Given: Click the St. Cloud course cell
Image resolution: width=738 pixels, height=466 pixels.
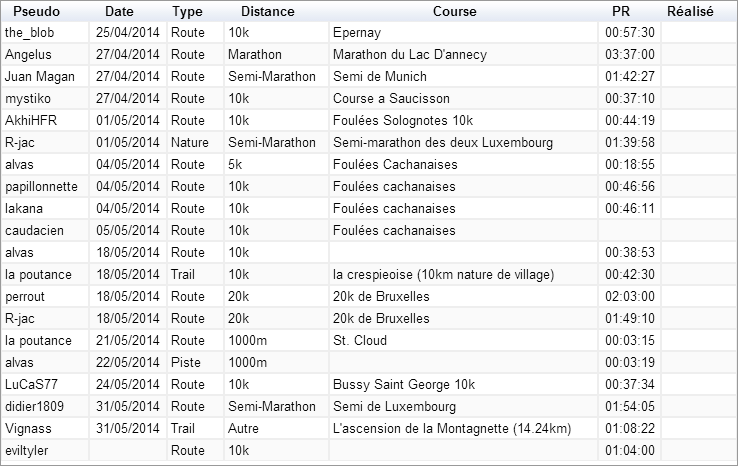Looking at the screenshot, I should pyautogui.click(x=463, y=340).
